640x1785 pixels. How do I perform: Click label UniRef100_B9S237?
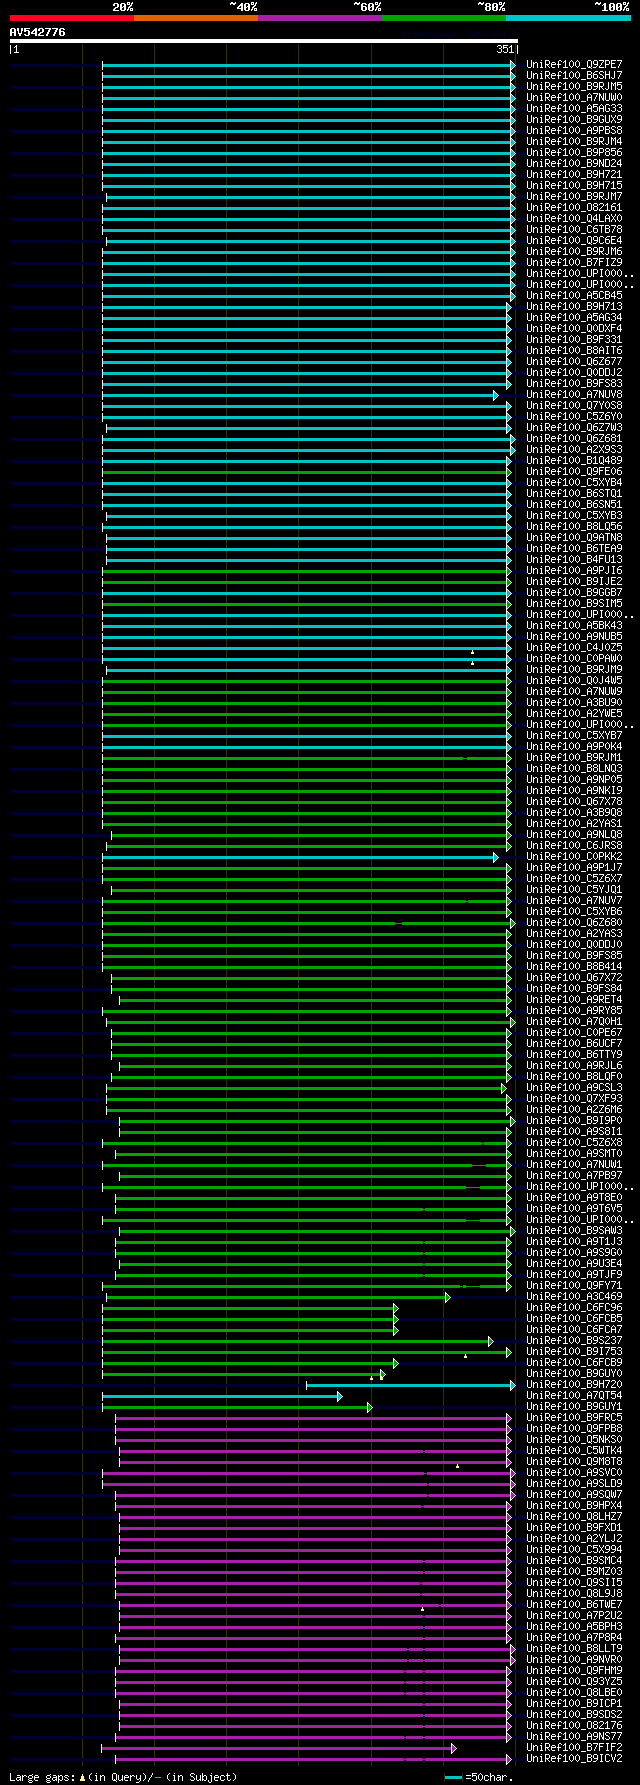574,1340
